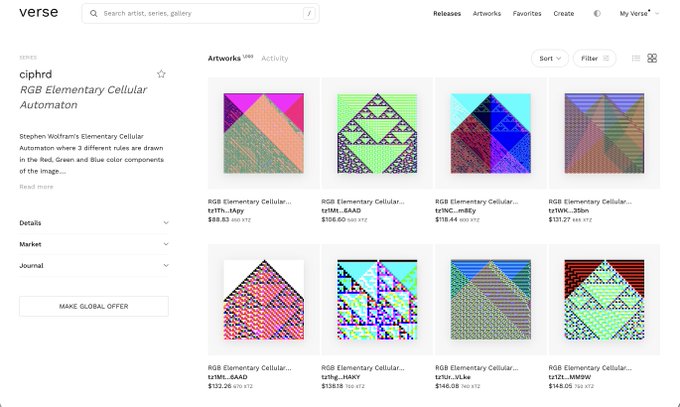The height and width of the screenshot is (407, 680).
Task: Switch to the Activity tab
Action: (x=275, y=58)
